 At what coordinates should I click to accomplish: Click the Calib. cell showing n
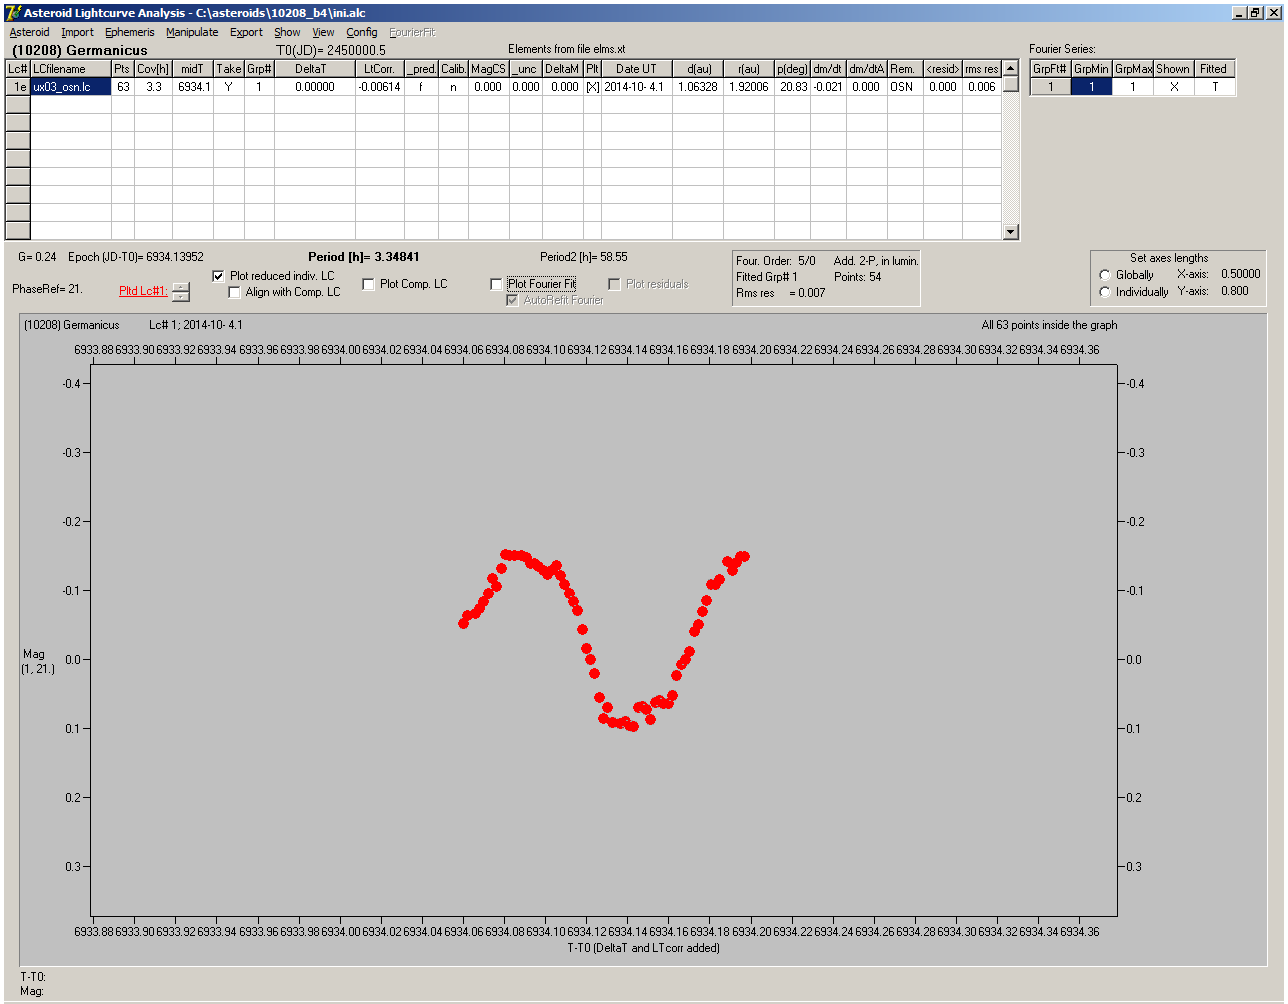pyautogui.click(x=453, y=87)
